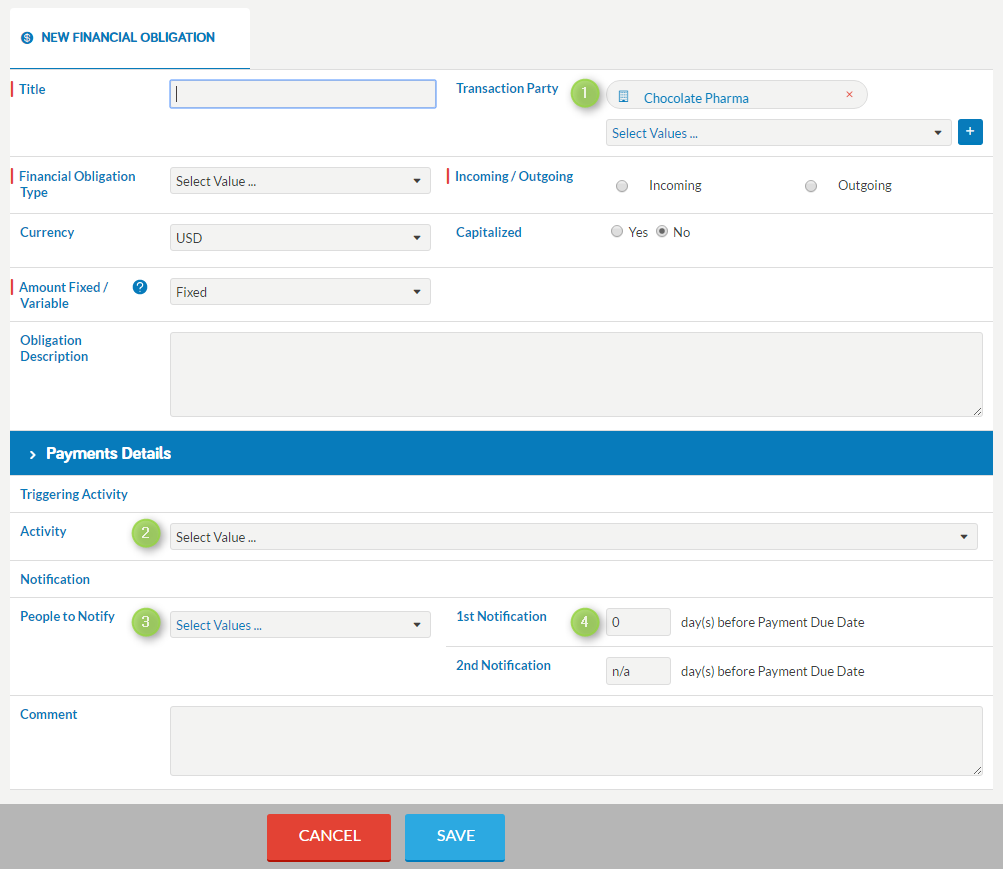Open the Currency dropdown showing USD
This screenshot has width=1003, height=869.
[x=300, y=238]
